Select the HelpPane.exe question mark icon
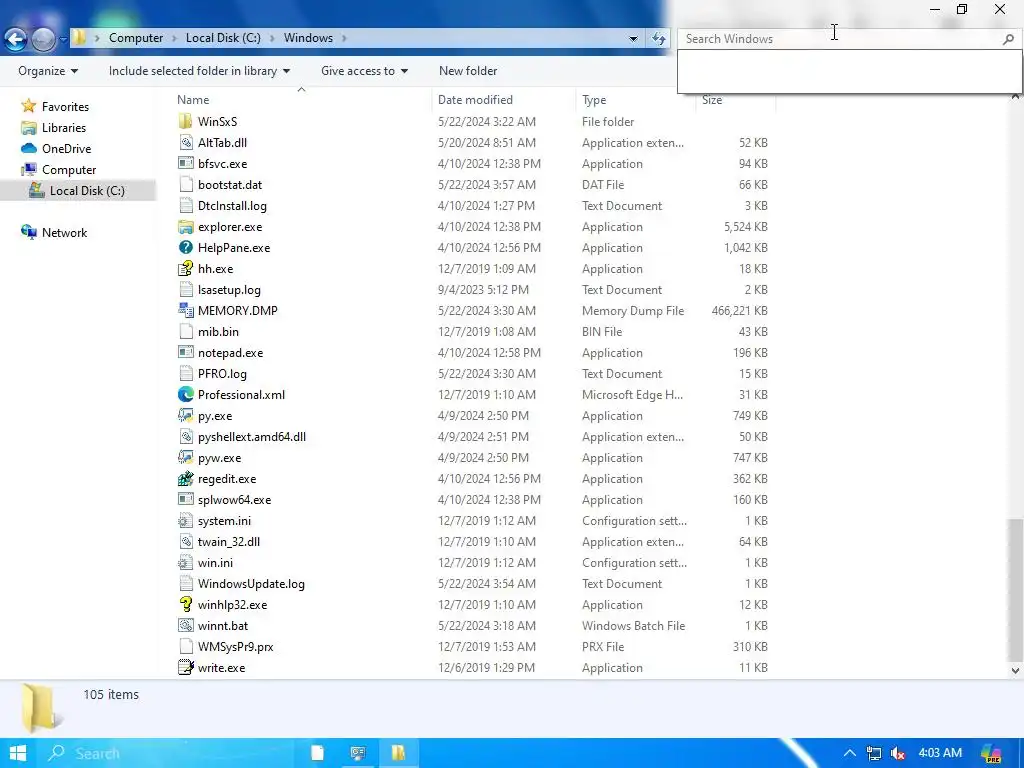The height and width of the screenshot is (768, 1024). [x=185, y=248]
